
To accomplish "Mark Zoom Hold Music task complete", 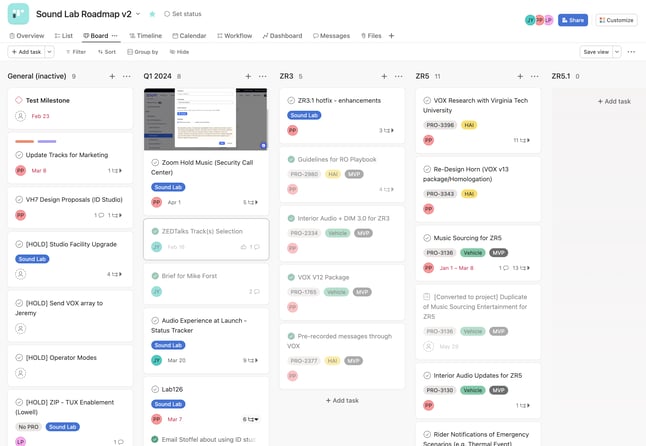I will (155, 162).
